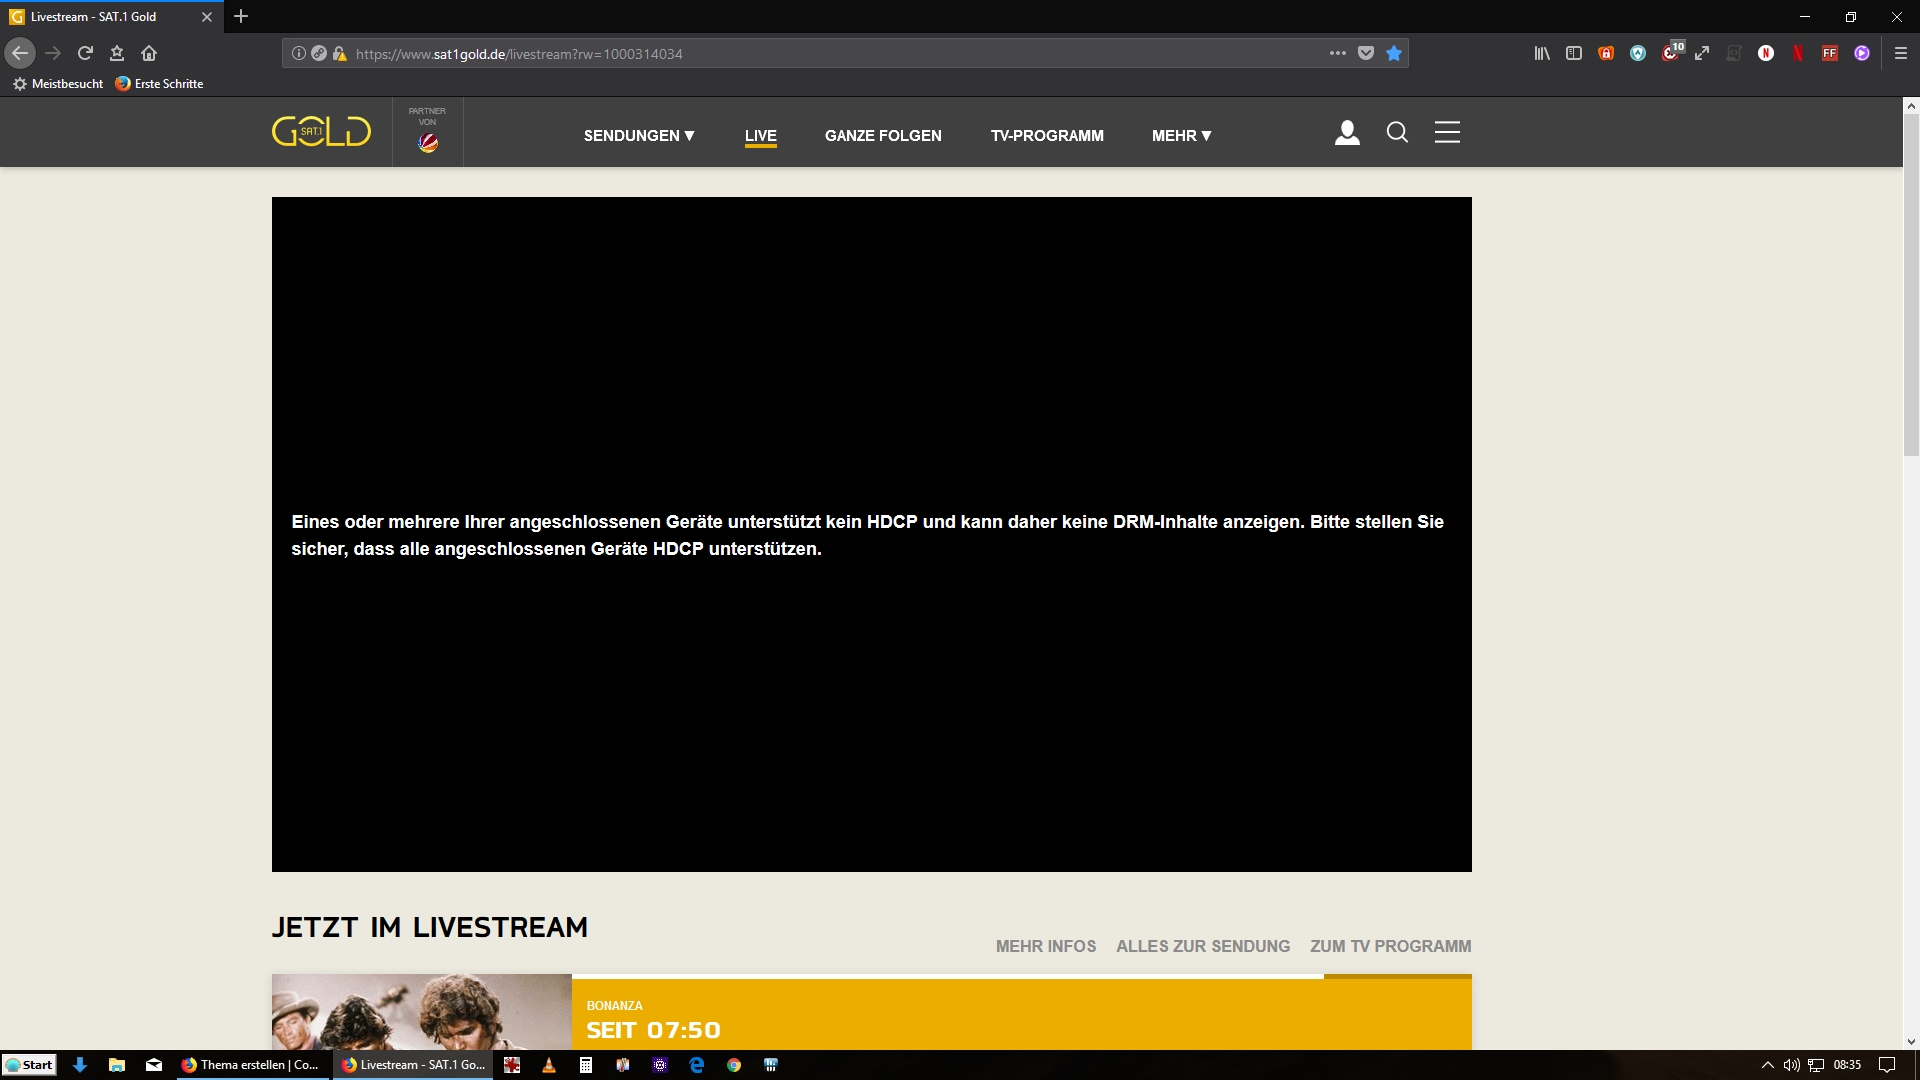Click the ZUM TV PROGRAMM link
The image size is (1920, 1080).
point(1390,946)
